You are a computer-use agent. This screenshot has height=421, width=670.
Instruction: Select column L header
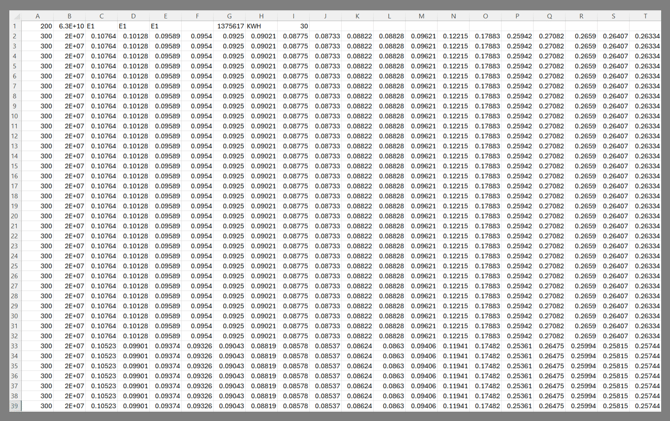(389, 16)
